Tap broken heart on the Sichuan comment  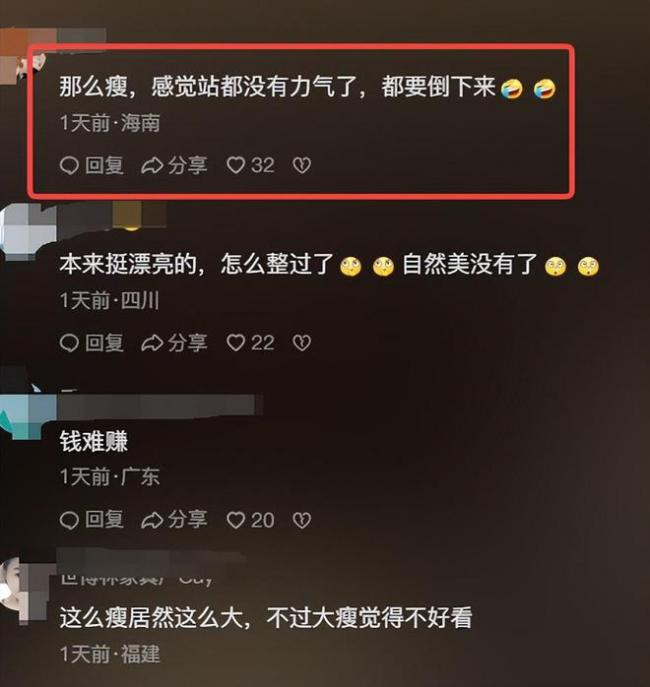[x=302, y=343]
